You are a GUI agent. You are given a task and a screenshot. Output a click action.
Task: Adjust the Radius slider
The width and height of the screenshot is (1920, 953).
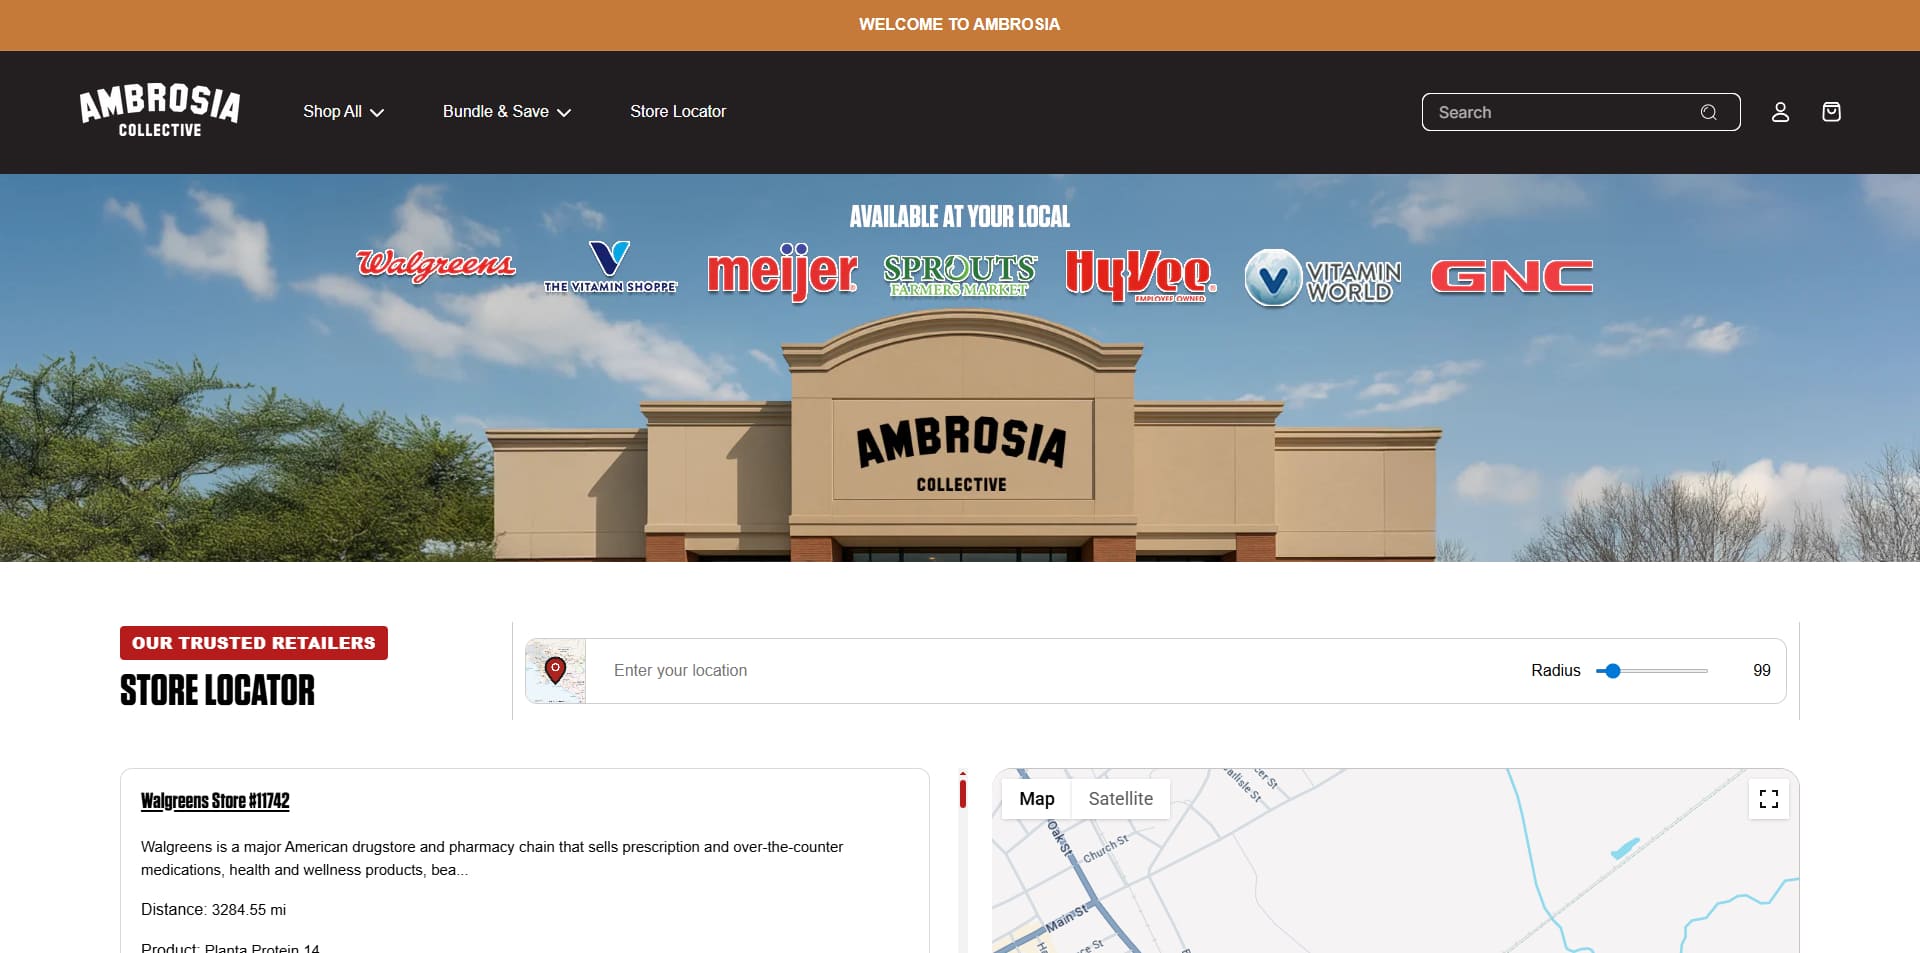pos(1652,671)
